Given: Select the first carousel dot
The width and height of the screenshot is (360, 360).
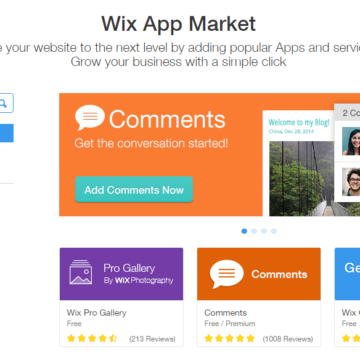Looking at the screenshot, I should [244, 231].
